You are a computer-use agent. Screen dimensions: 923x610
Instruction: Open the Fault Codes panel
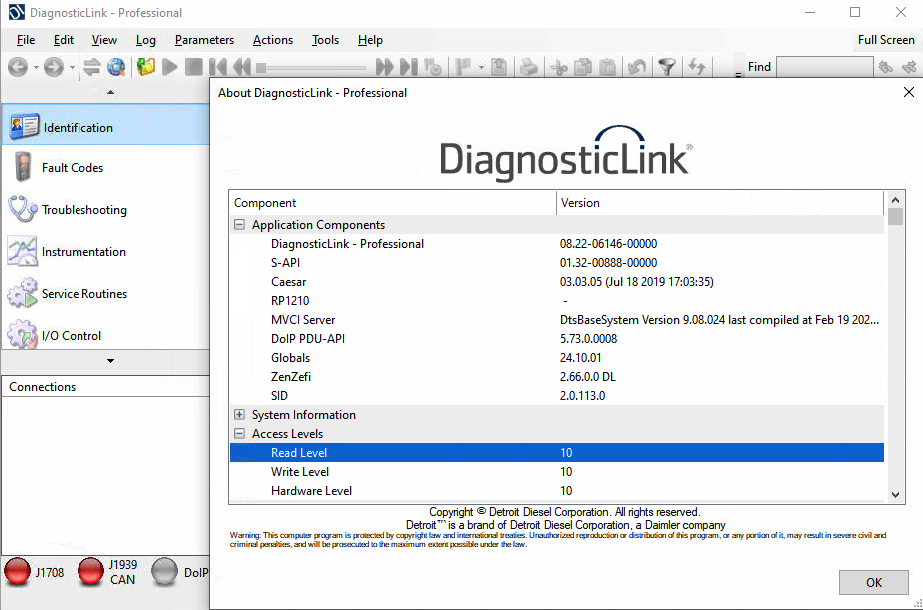(x=106, y=168)
